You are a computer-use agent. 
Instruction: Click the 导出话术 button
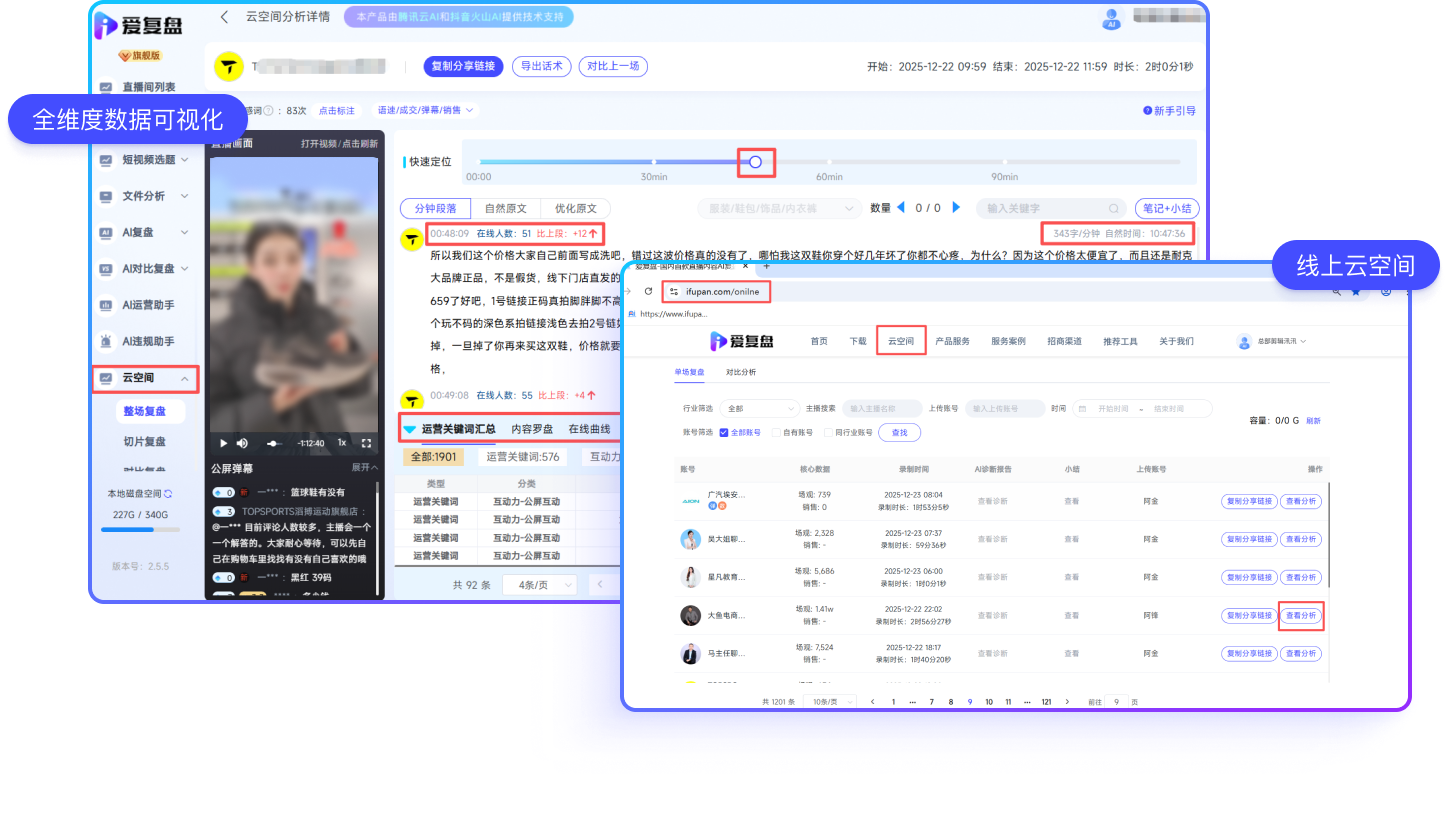(542, 66)
